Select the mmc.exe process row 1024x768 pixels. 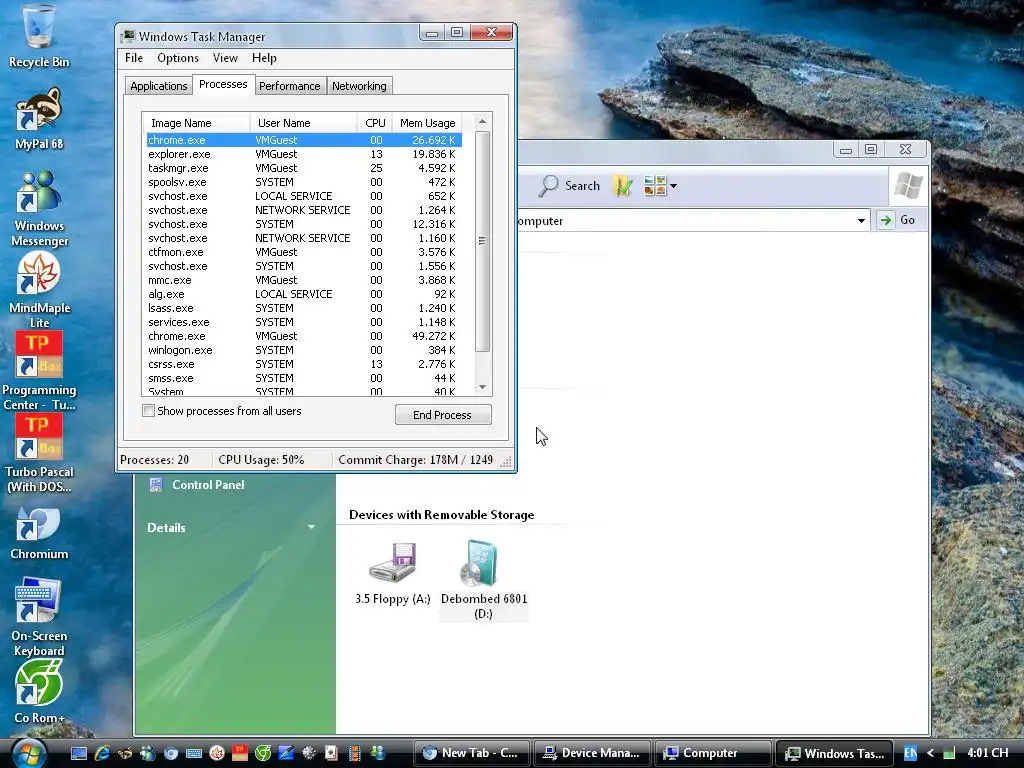[x=304, y=280]
